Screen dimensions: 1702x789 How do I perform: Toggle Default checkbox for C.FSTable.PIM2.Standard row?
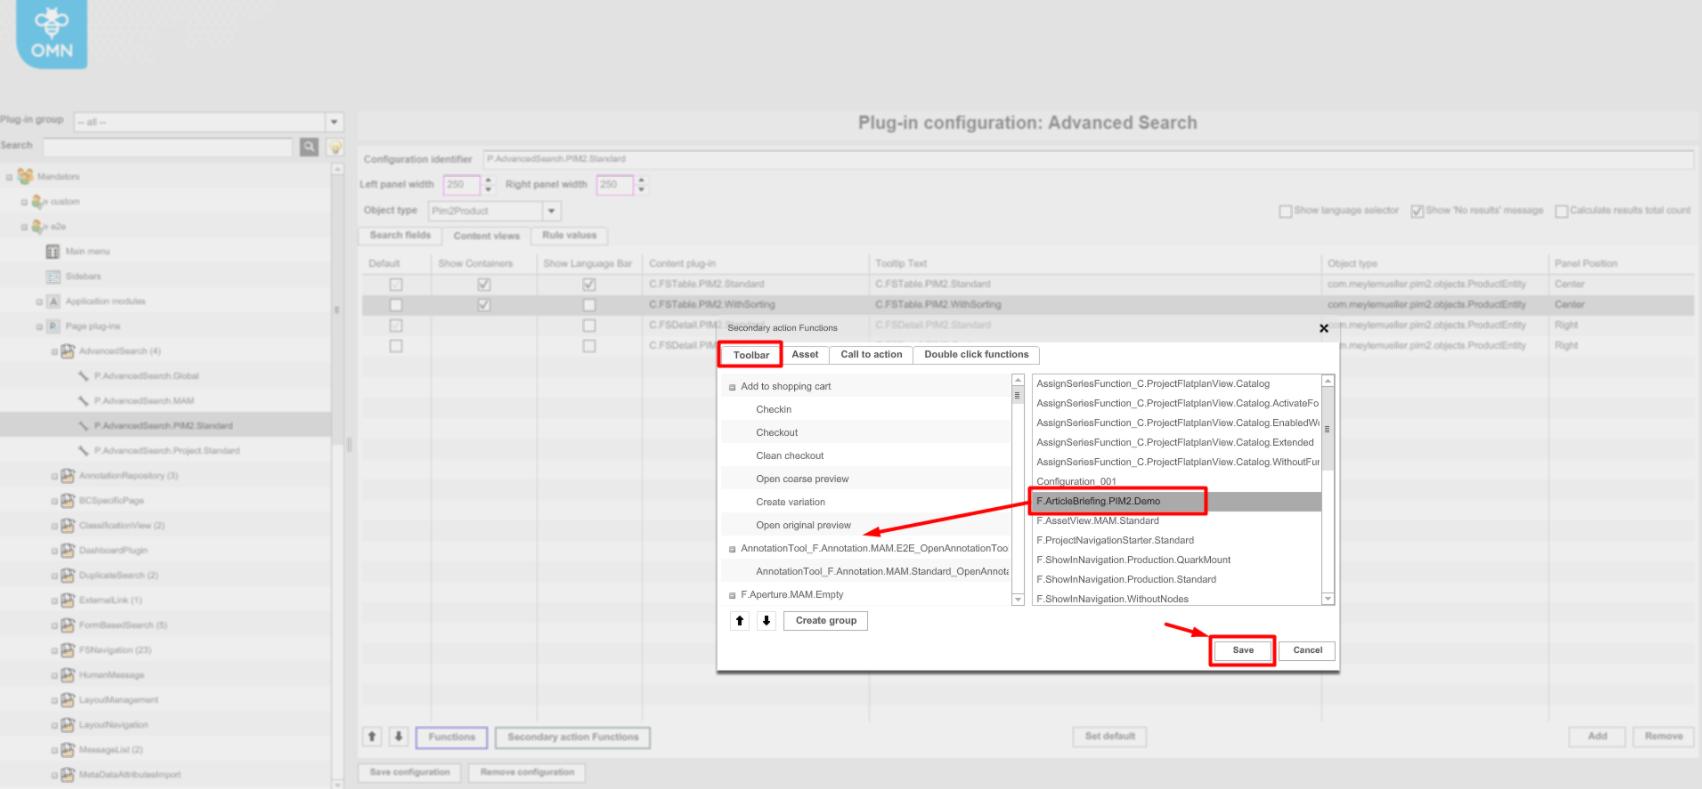[x=396, y=285]
